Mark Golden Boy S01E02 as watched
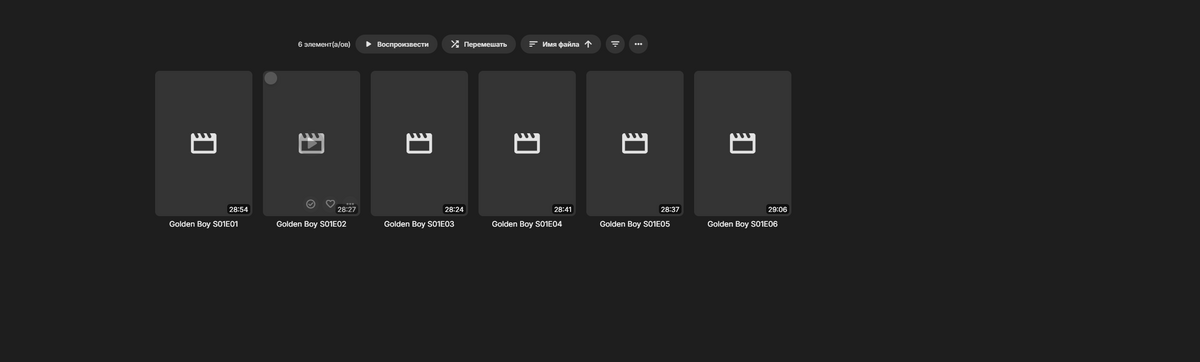 click(x=311, y=204)
